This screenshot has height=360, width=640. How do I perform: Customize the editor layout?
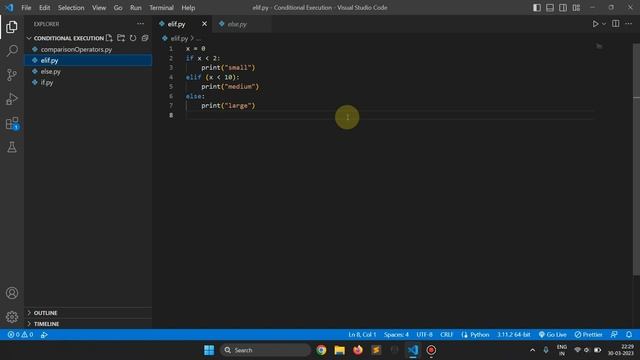tap(576, 8)
